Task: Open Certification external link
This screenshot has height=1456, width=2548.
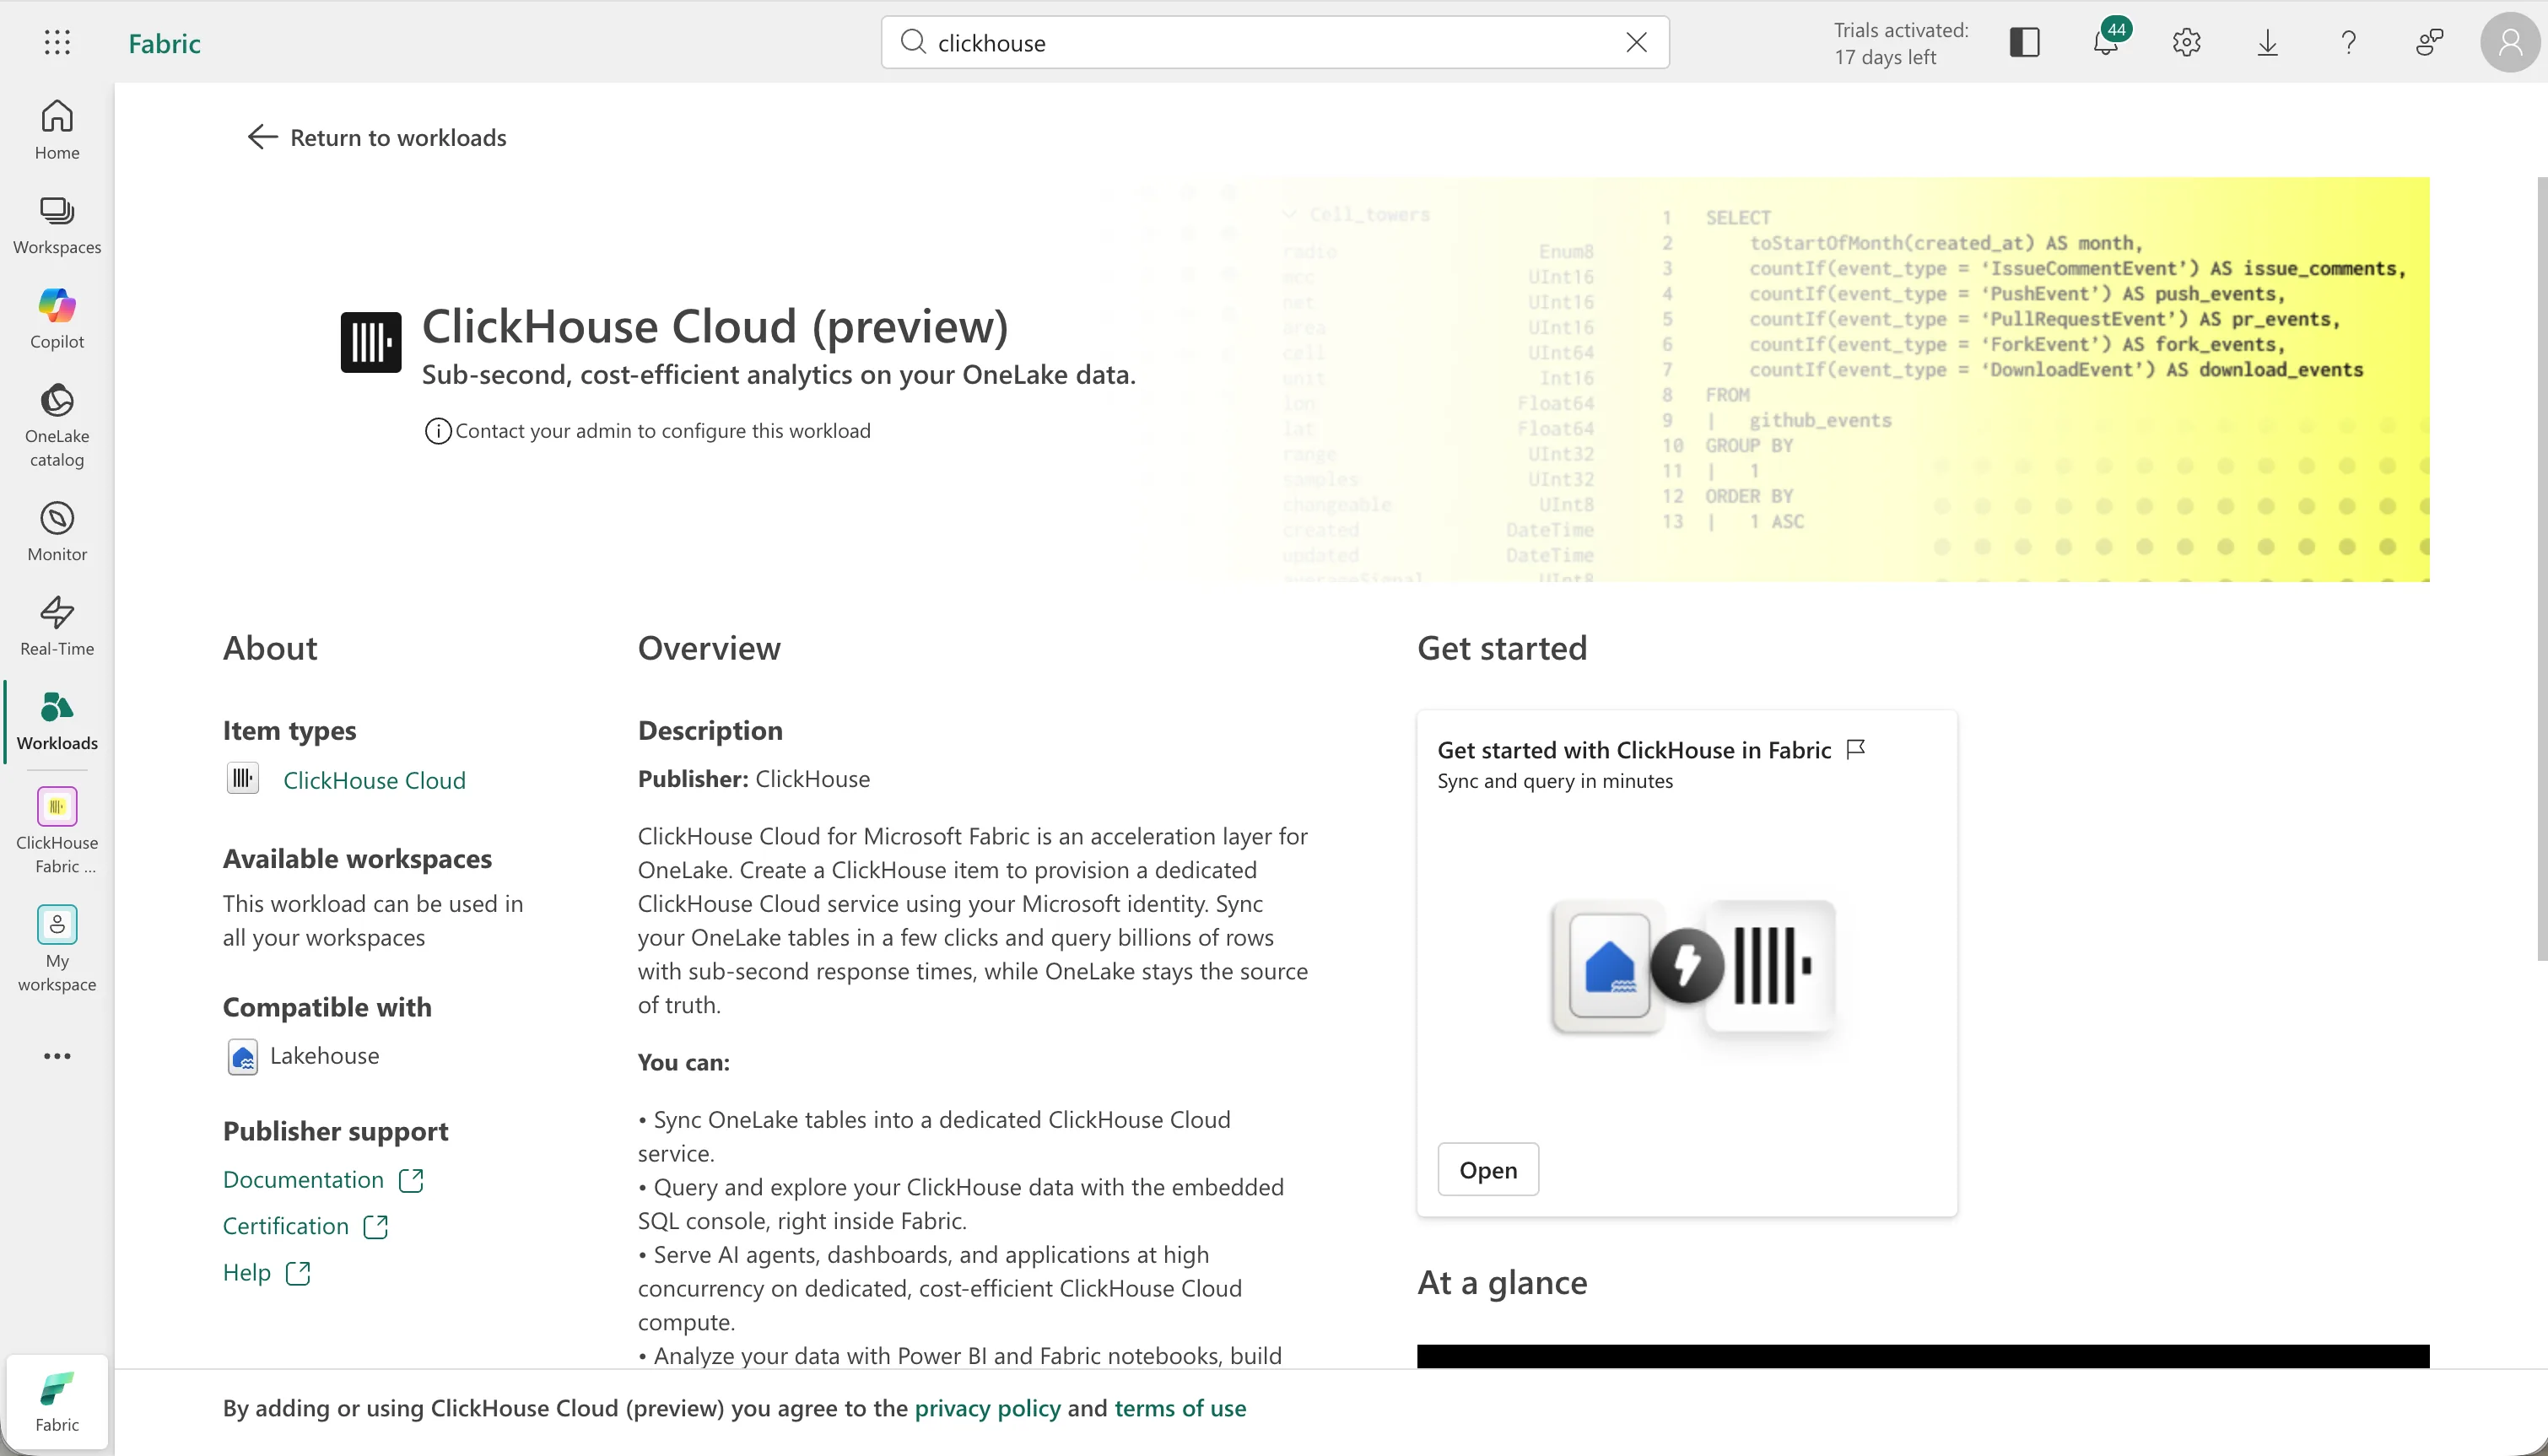Action: pyautogui.click(x=305, y=1226)
